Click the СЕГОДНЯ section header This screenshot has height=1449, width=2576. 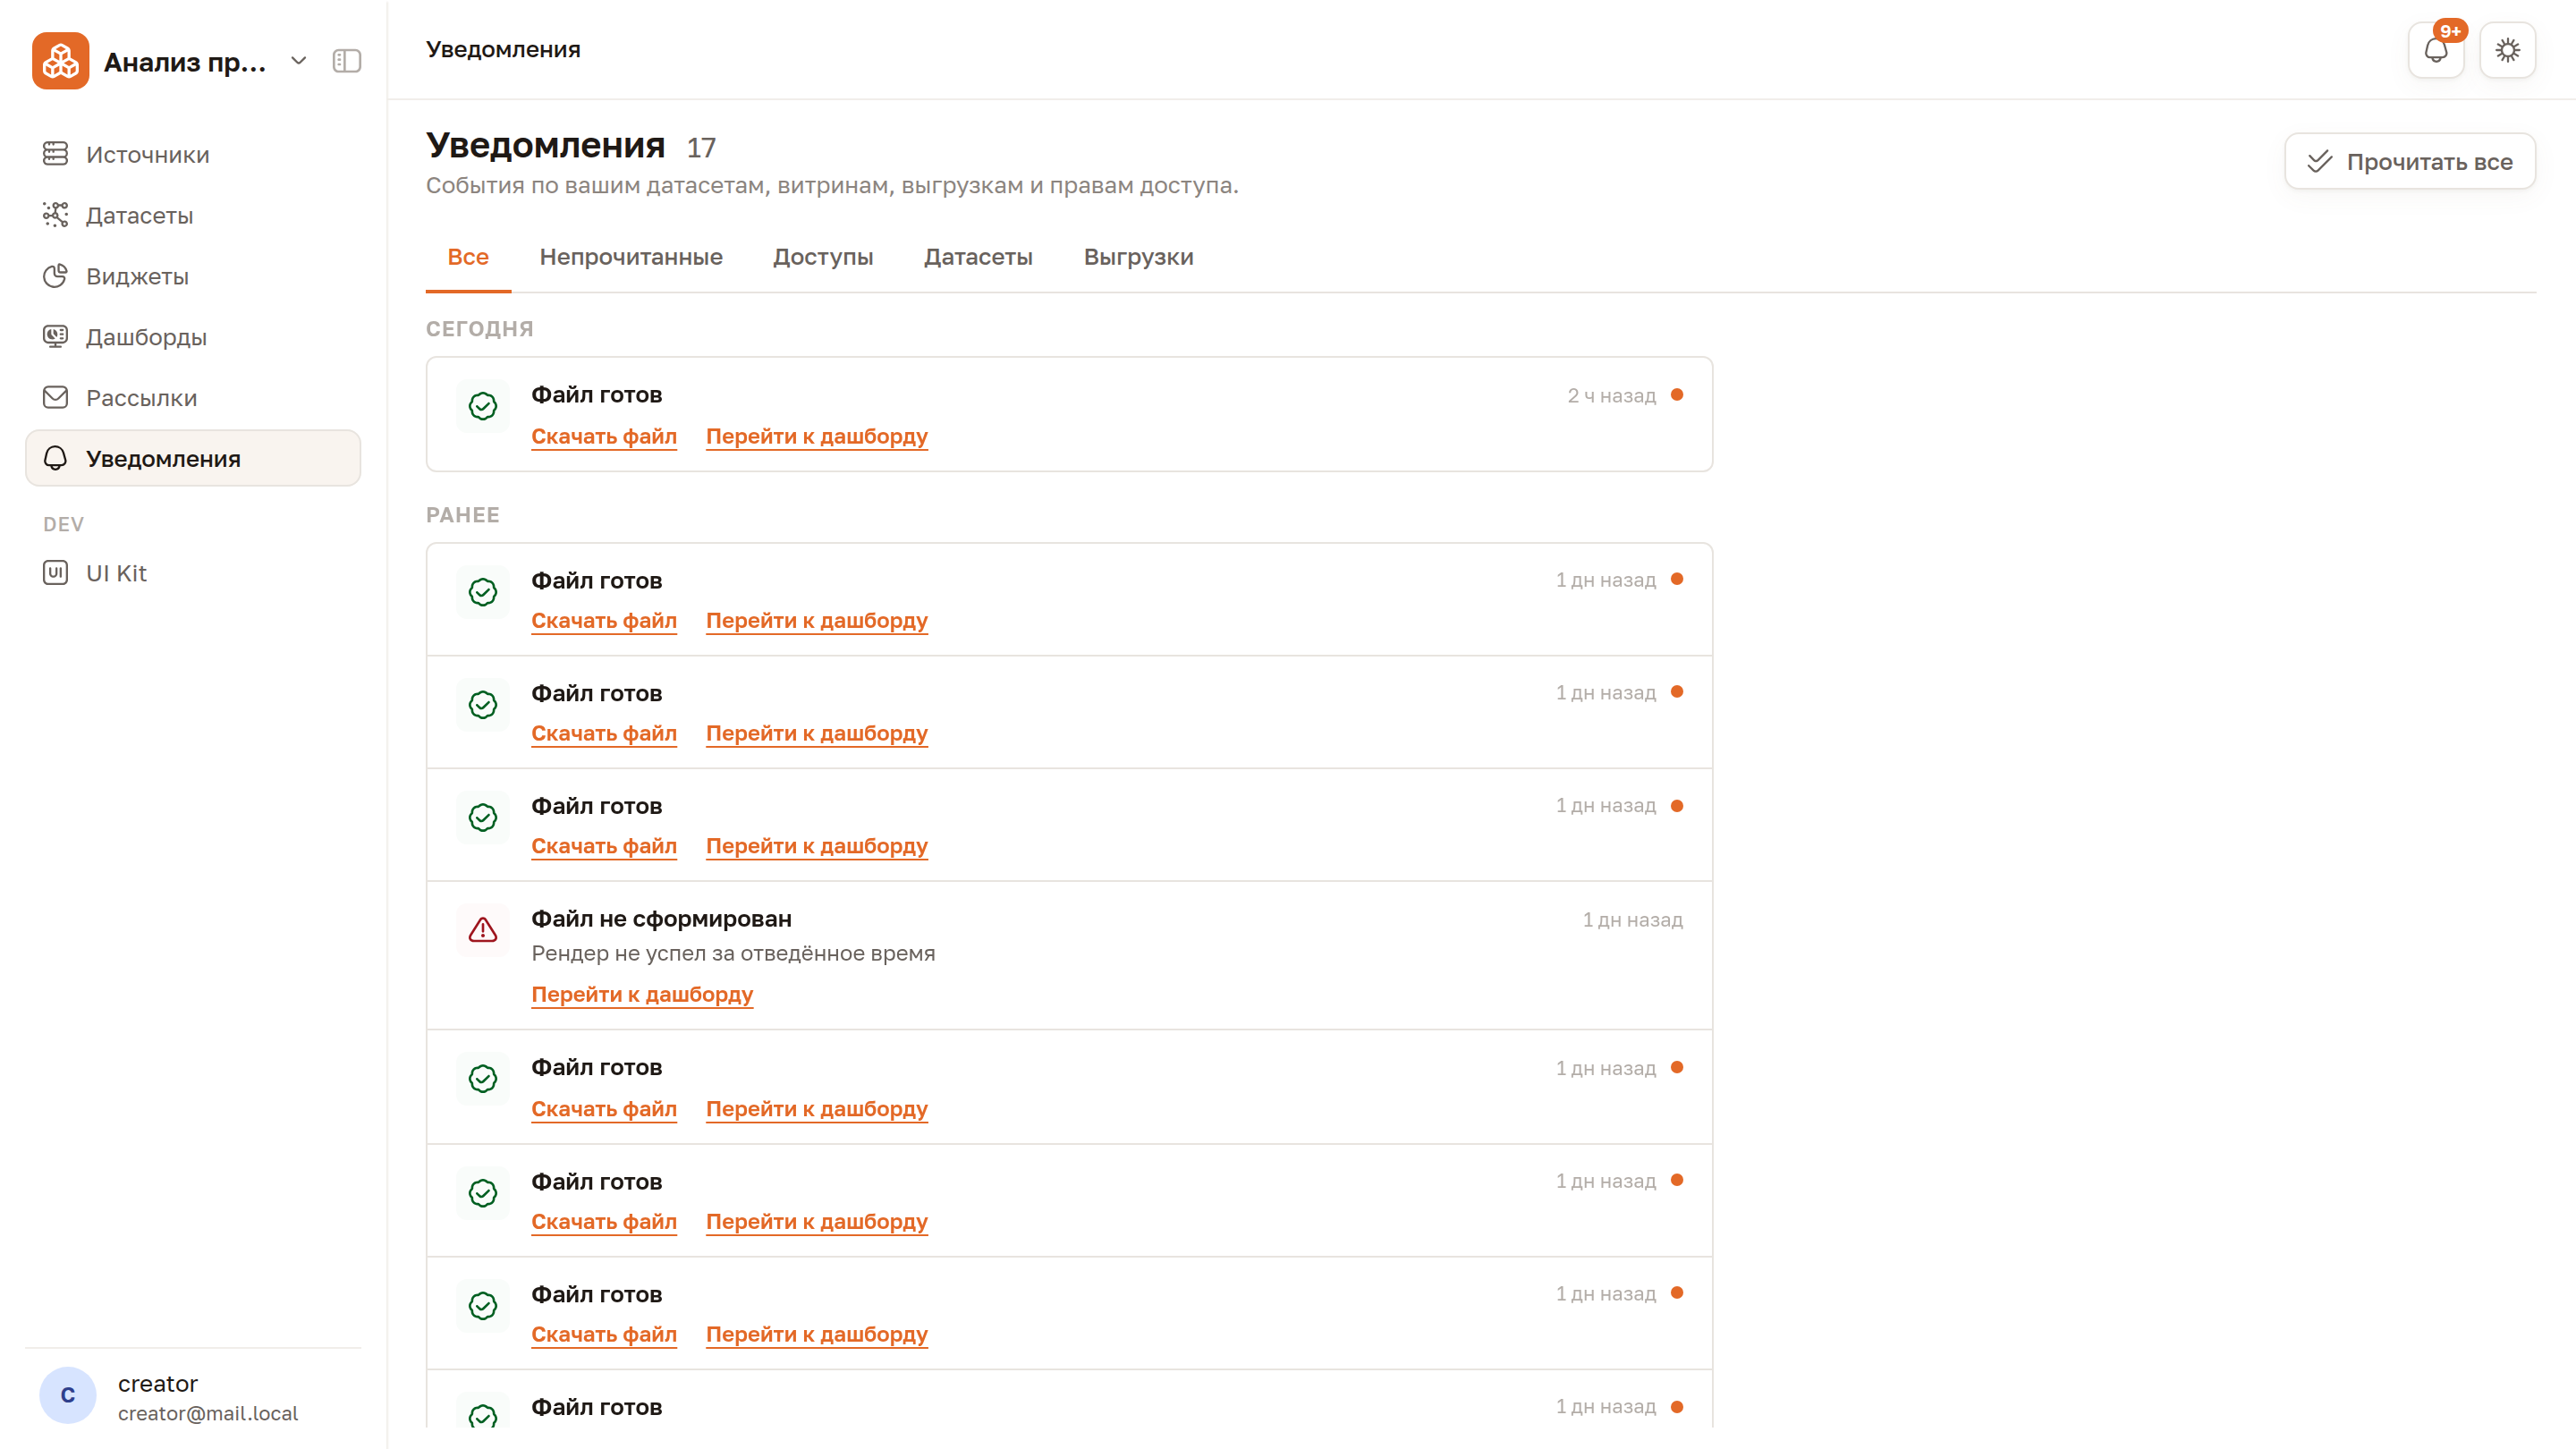point(479,329)
